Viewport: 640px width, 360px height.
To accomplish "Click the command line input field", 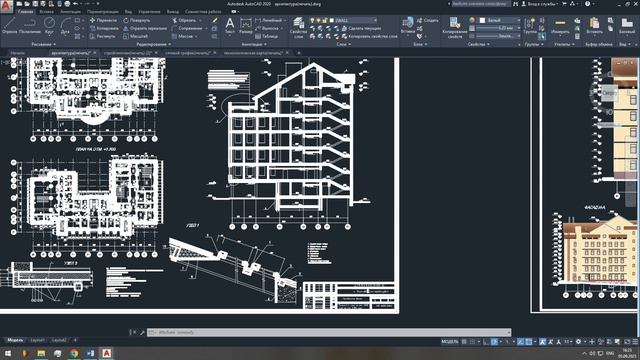I will [x=329, y=332].
